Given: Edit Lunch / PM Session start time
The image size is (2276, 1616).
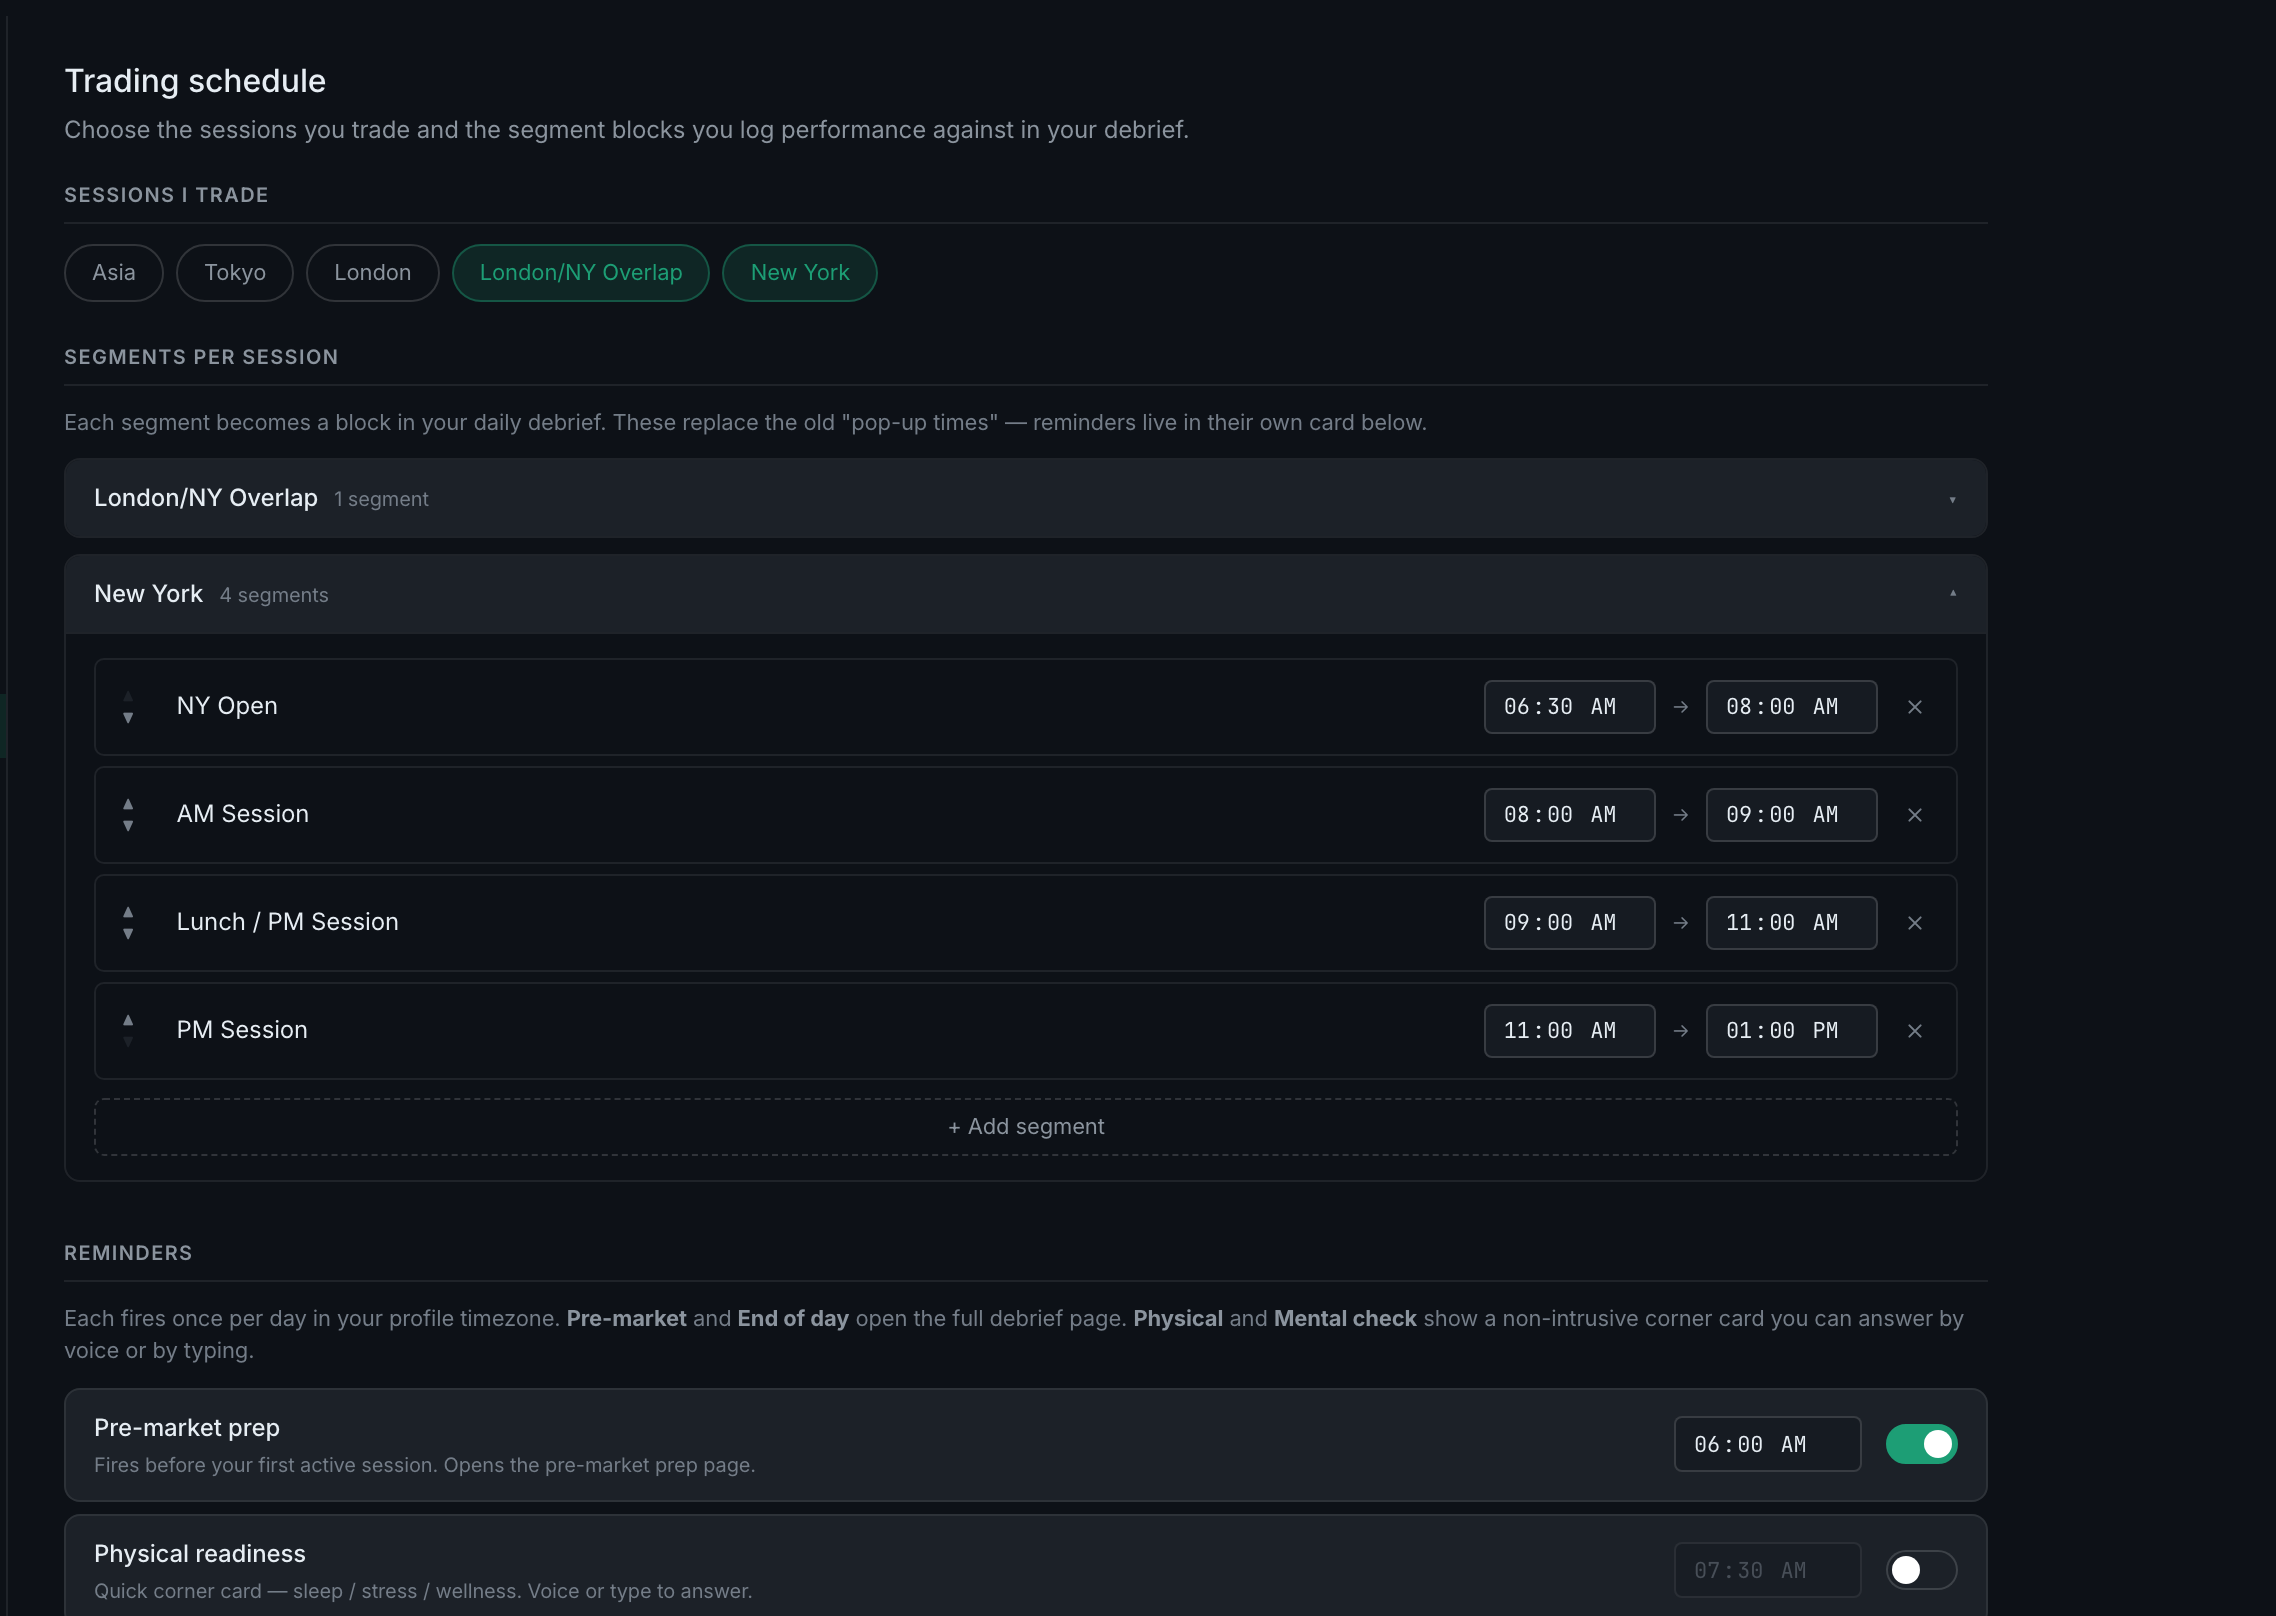Looking at the screenshot, I should click(x=1569, y=923).
